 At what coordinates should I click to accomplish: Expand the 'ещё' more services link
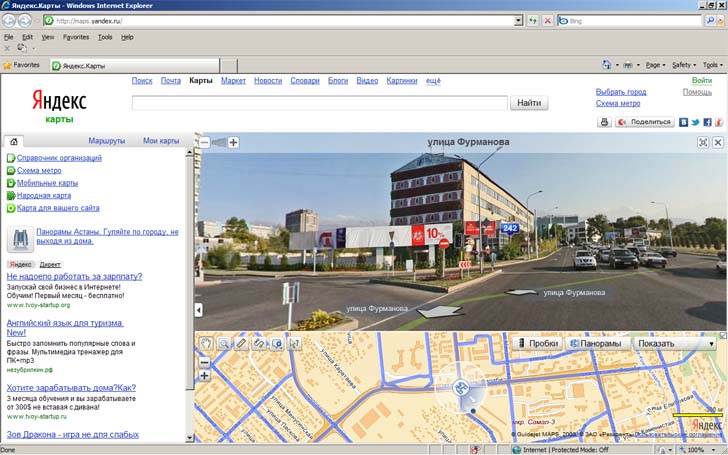(433, 81)
